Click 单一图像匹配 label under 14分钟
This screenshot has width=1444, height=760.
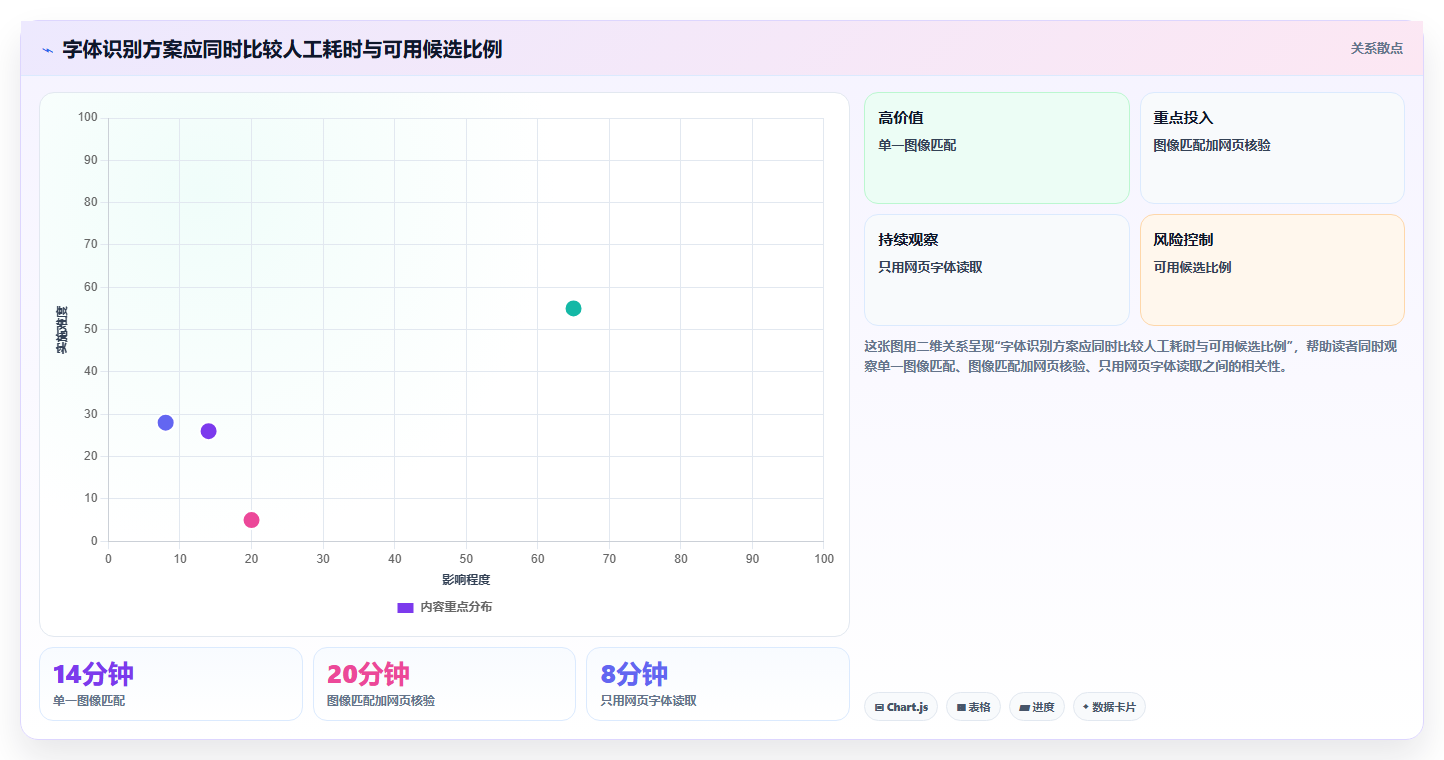click(89, 701)
